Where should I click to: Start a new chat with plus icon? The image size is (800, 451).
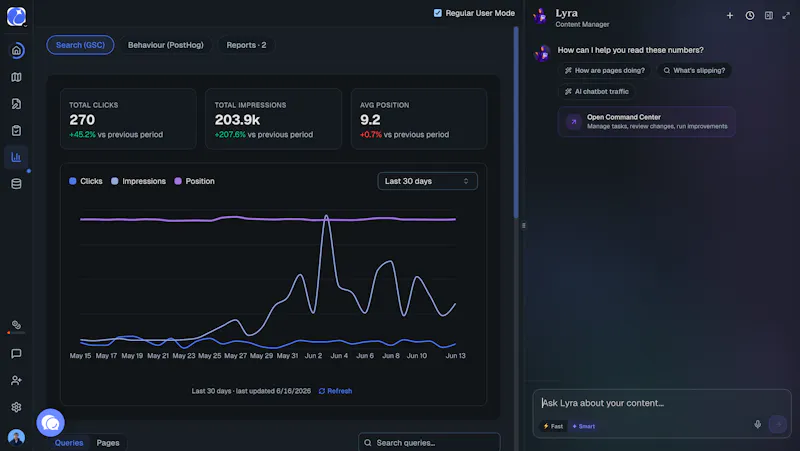click(x=730, y=16)
